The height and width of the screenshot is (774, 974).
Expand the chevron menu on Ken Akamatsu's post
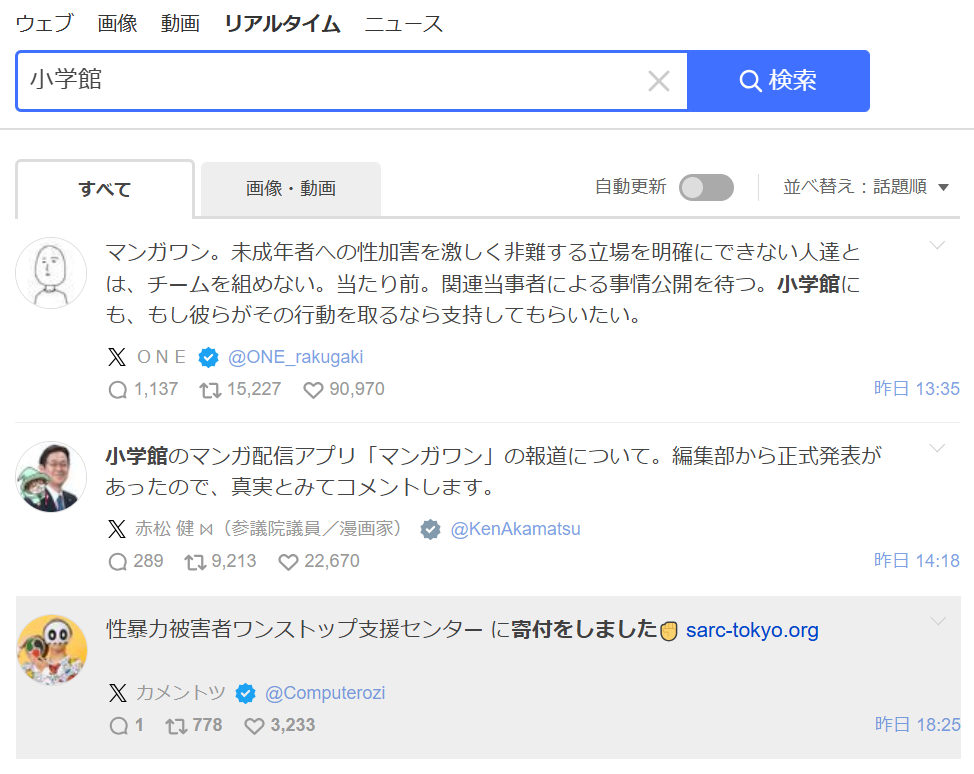[937, 448]
